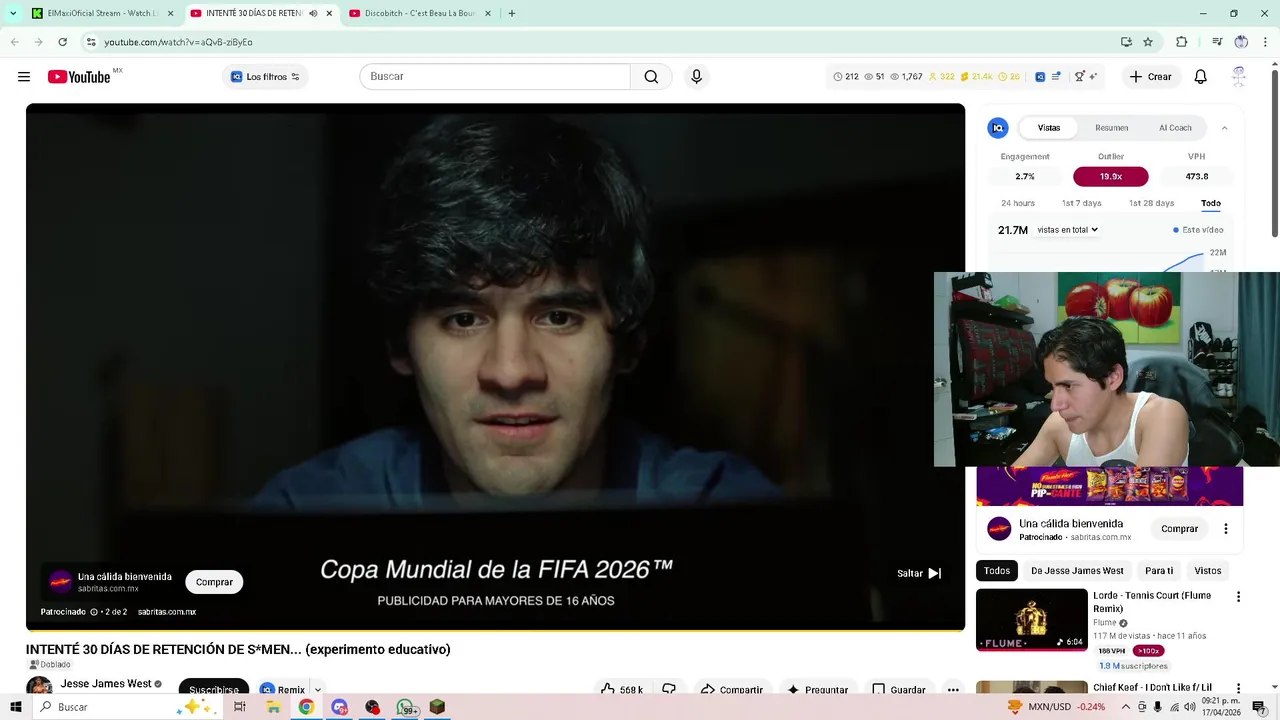
Task: Dislike the video with thumbs-down icon
Action: point(669,689)
